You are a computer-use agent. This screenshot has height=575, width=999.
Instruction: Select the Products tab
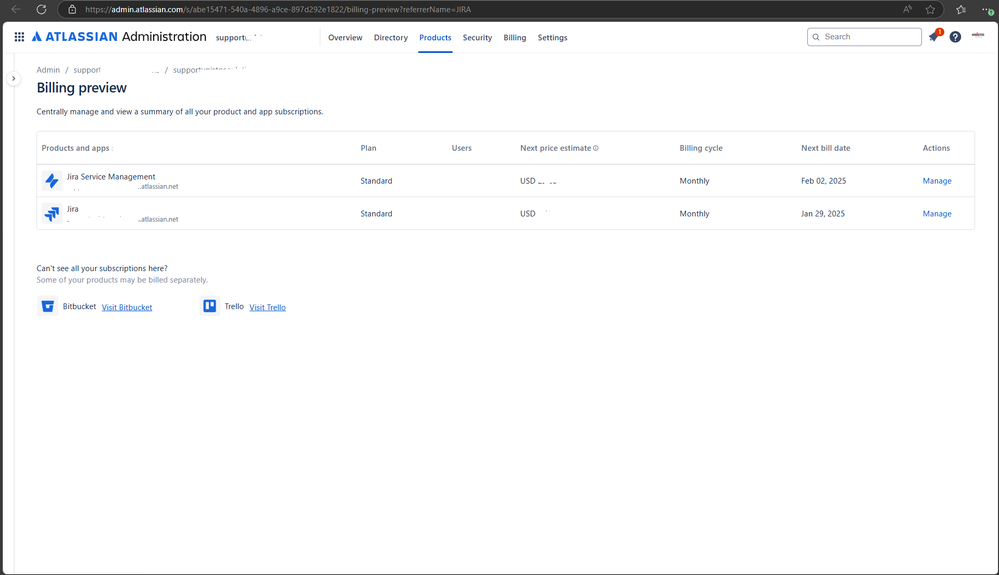(x=435, y=38)
